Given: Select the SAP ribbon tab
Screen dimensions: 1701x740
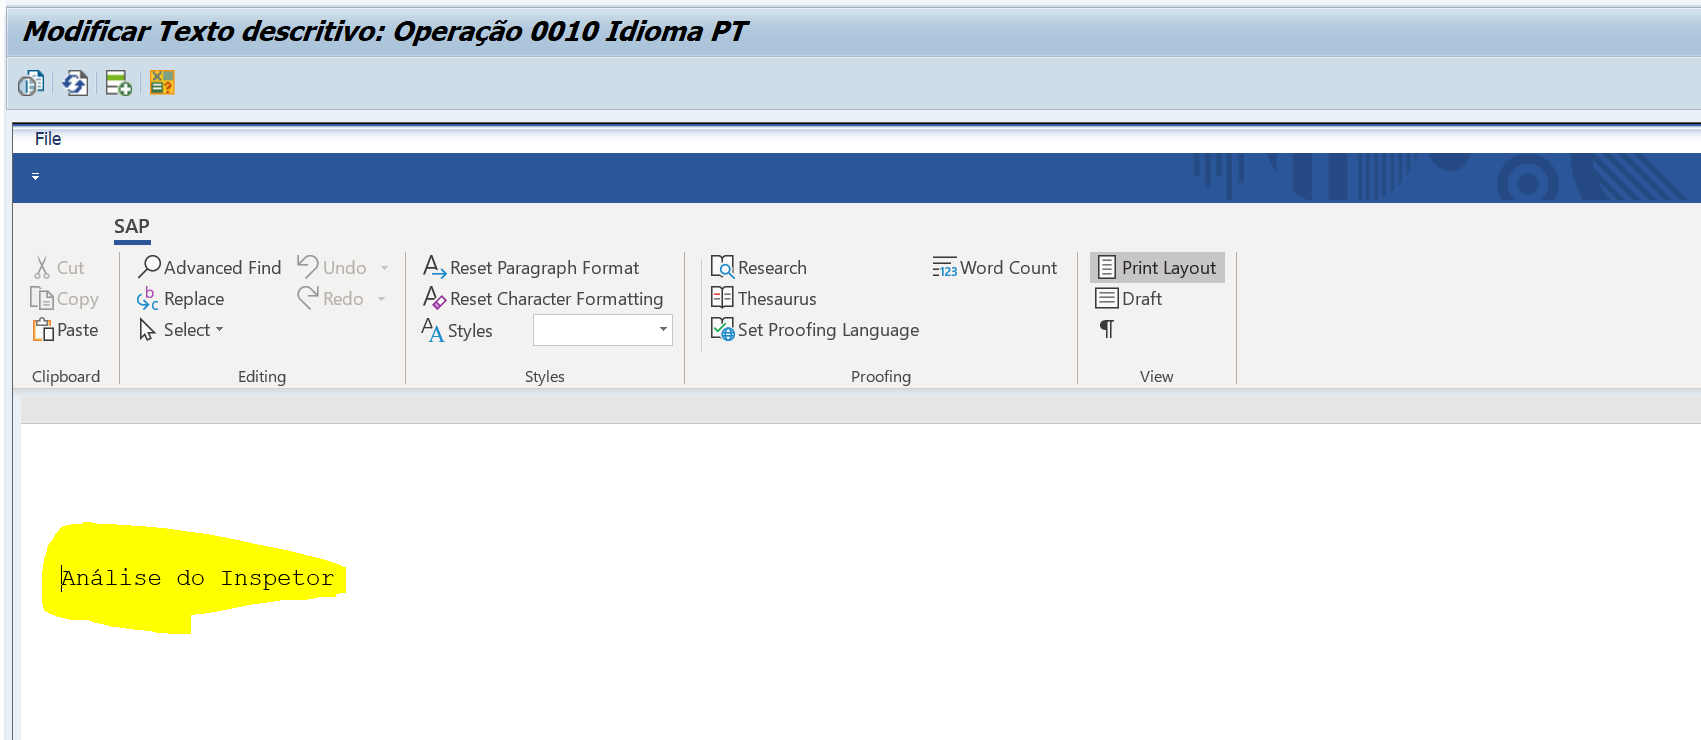Looking at the screenshot, I should tap(132, 227).
